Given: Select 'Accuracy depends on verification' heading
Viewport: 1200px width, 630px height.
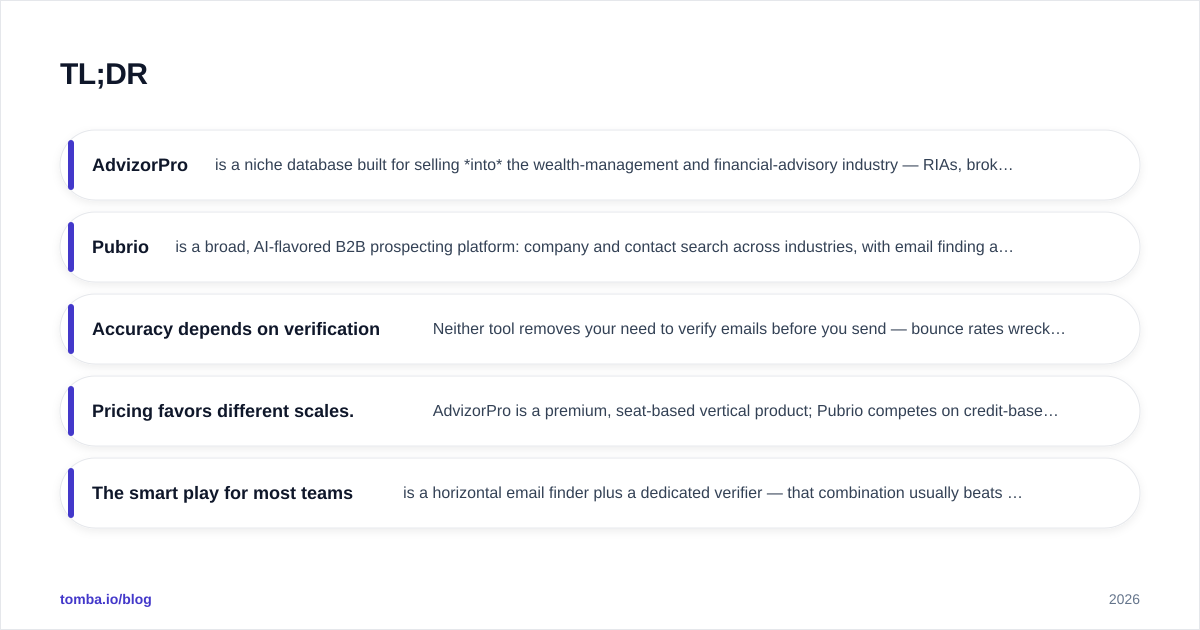Looking at the screenshot, I should coord(236,329).
